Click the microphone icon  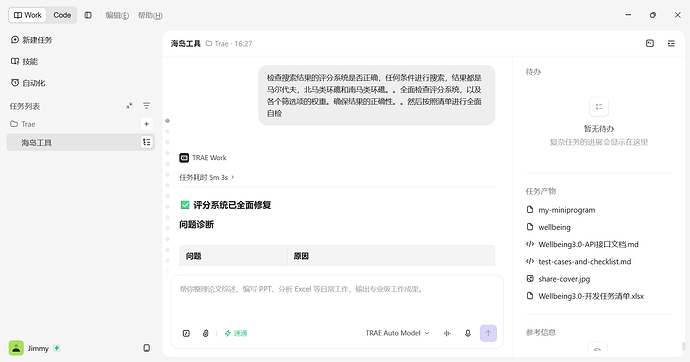[x=468, y=333]
